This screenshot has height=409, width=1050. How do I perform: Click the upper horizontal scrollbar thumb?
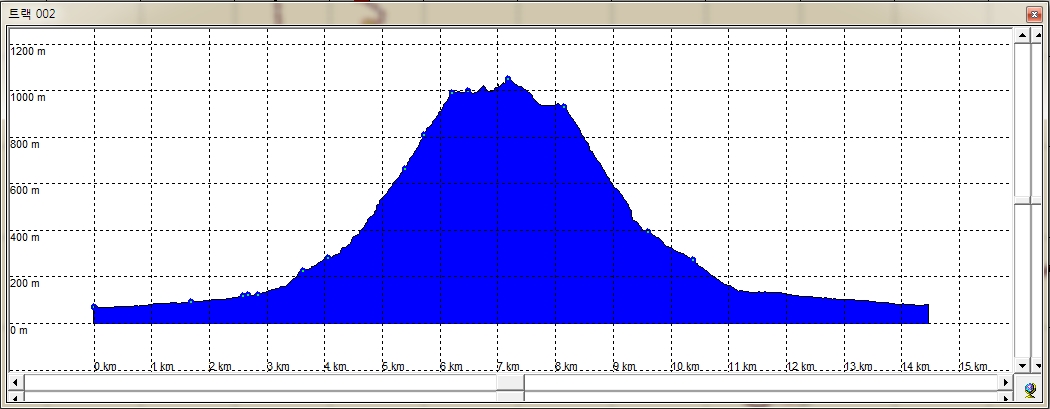click(x=510, y=382)
